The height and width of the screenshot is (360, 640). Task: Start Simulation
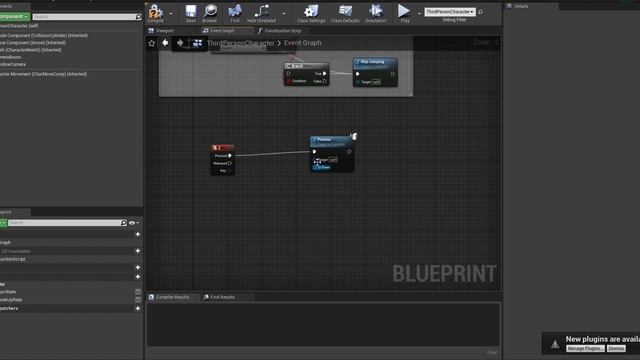click(376, 13)
